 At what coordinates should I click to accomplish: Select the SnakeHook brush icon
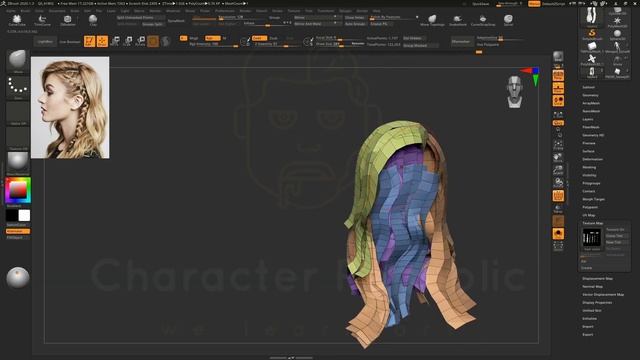pos(458,20)
